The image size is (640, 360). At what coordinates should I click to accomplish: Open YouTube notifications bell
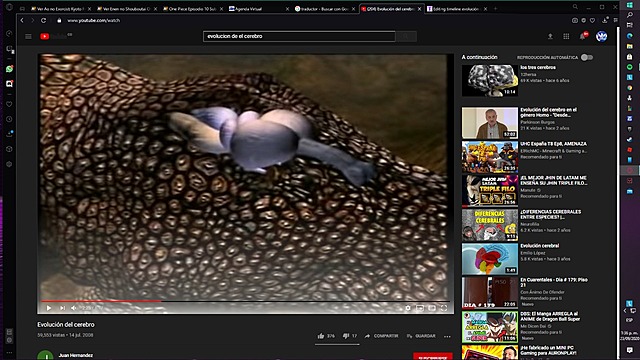[x=583, y=36]
